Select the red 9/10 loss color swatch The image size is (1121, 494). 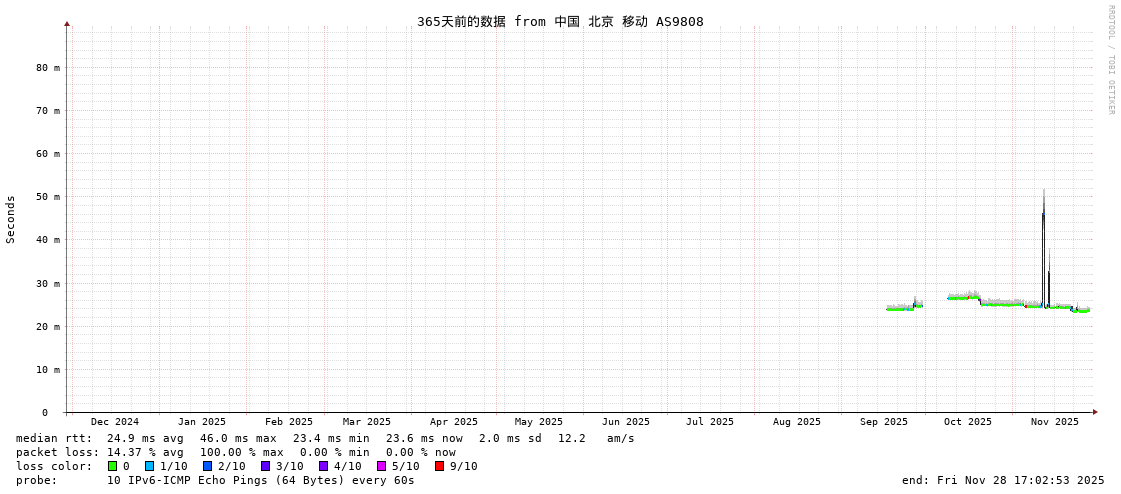coord(439,466)
